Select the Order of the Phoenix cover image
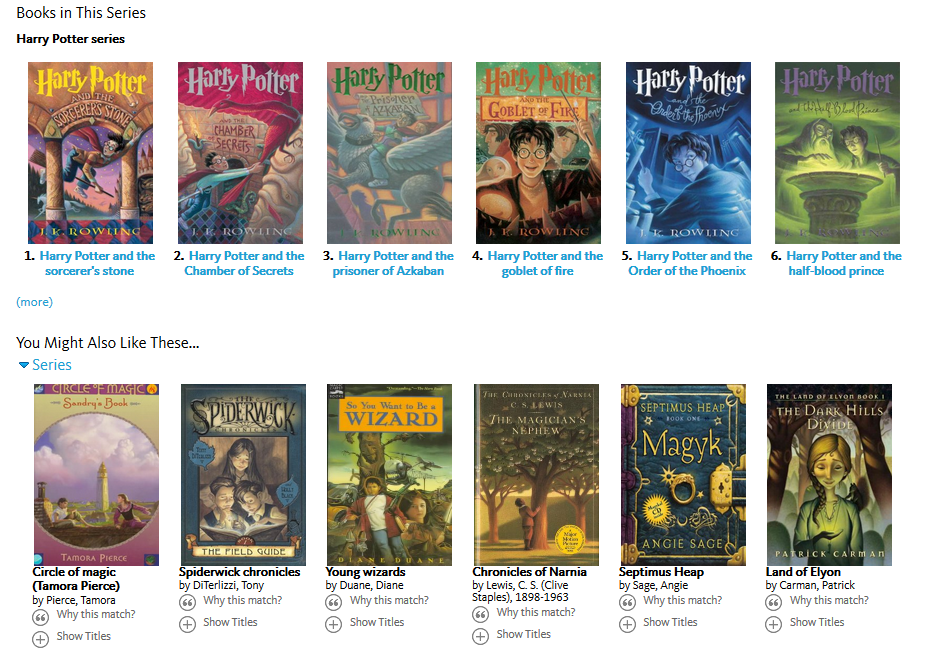This screenshot has width=935, height=655. (x=688, y=153)
